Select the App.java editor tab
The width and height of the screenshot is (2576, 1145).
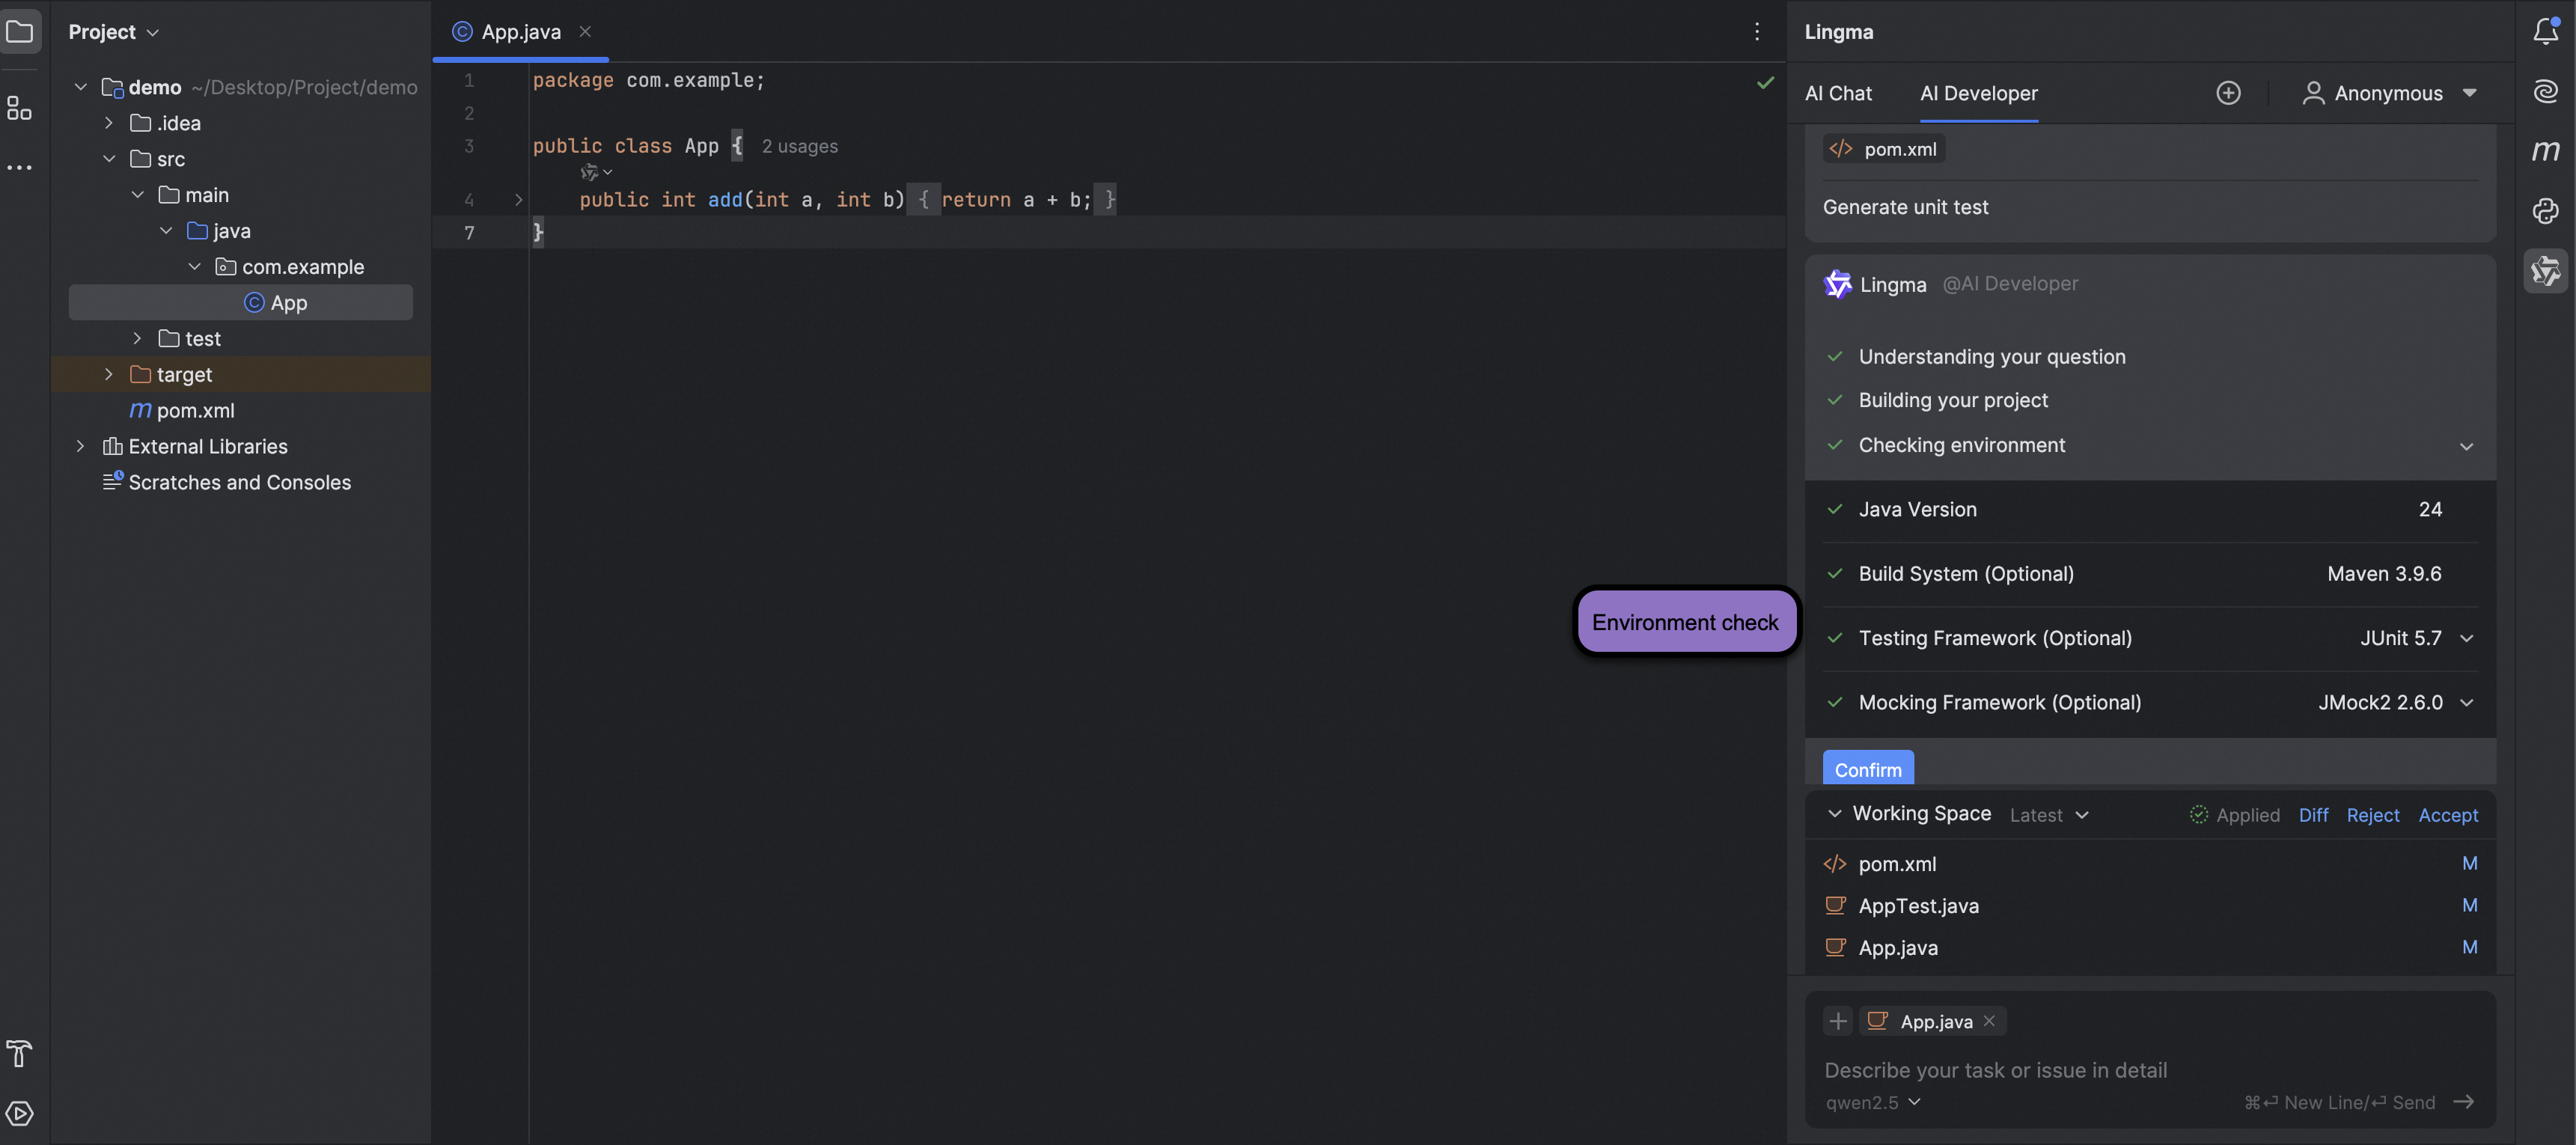coord(520,32)
